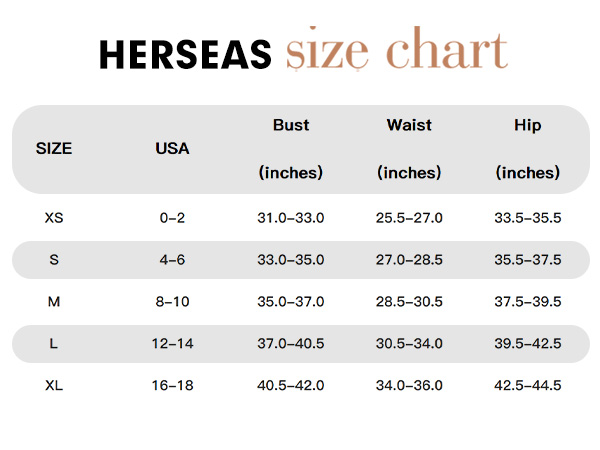
Task: Select the L size row label
Action: pyautogui.click(x=54, y=344)
